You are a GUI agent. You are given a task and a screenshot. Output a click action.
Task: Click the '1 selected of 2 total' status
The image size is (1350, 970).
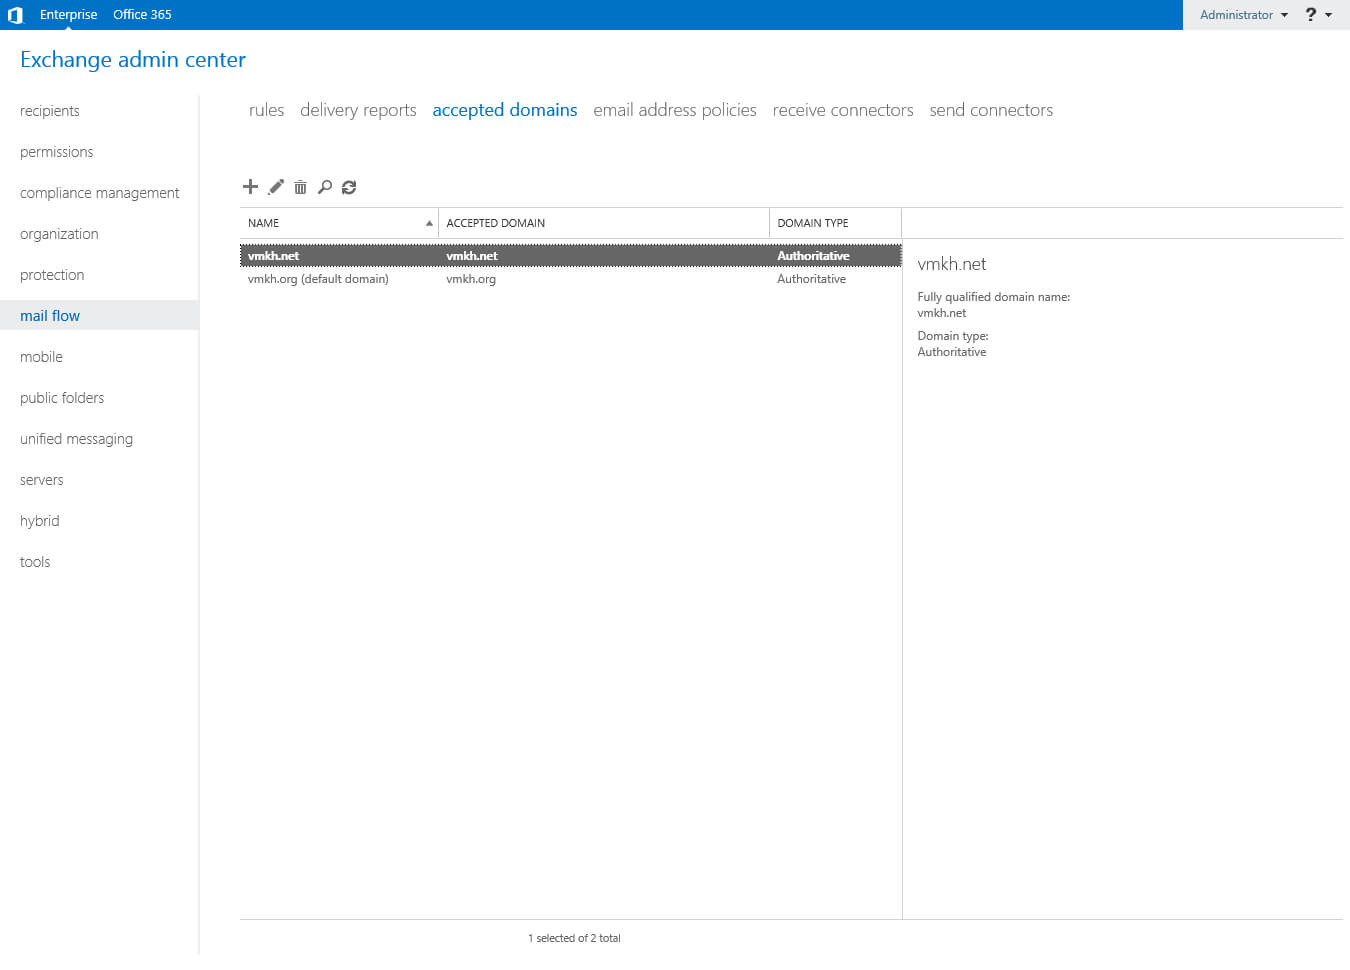click(574, 938)
